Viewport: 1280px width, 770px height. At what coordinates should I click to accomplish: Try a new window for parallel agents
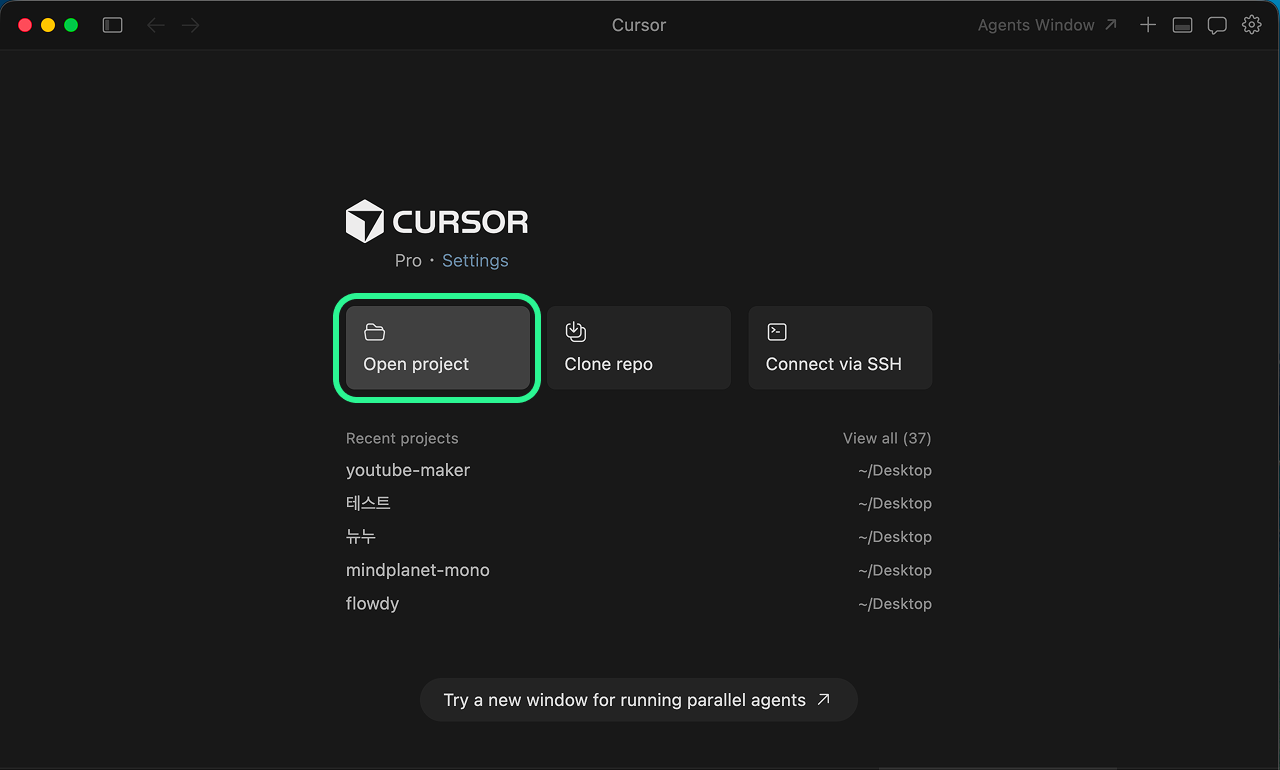point(639,700)
